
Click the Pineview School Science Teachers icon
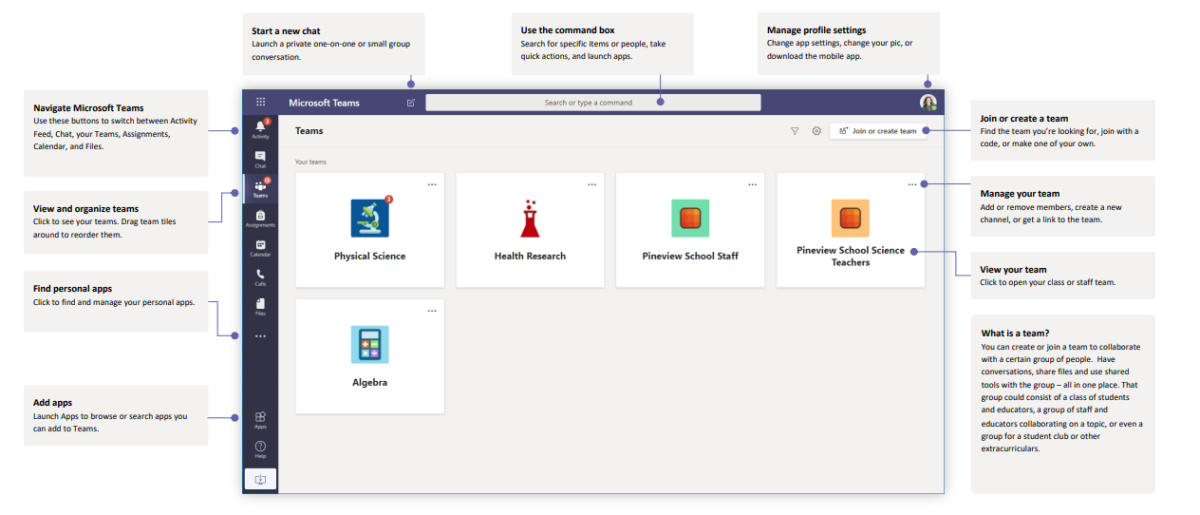(x=850, y=218)
